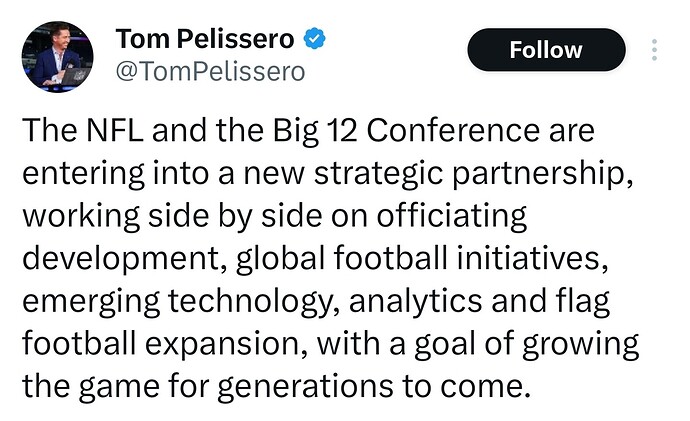The width and height of the screenshot is (690, 421).
Task: Open the @TomPelissero handle link
Action: [210, 71]
